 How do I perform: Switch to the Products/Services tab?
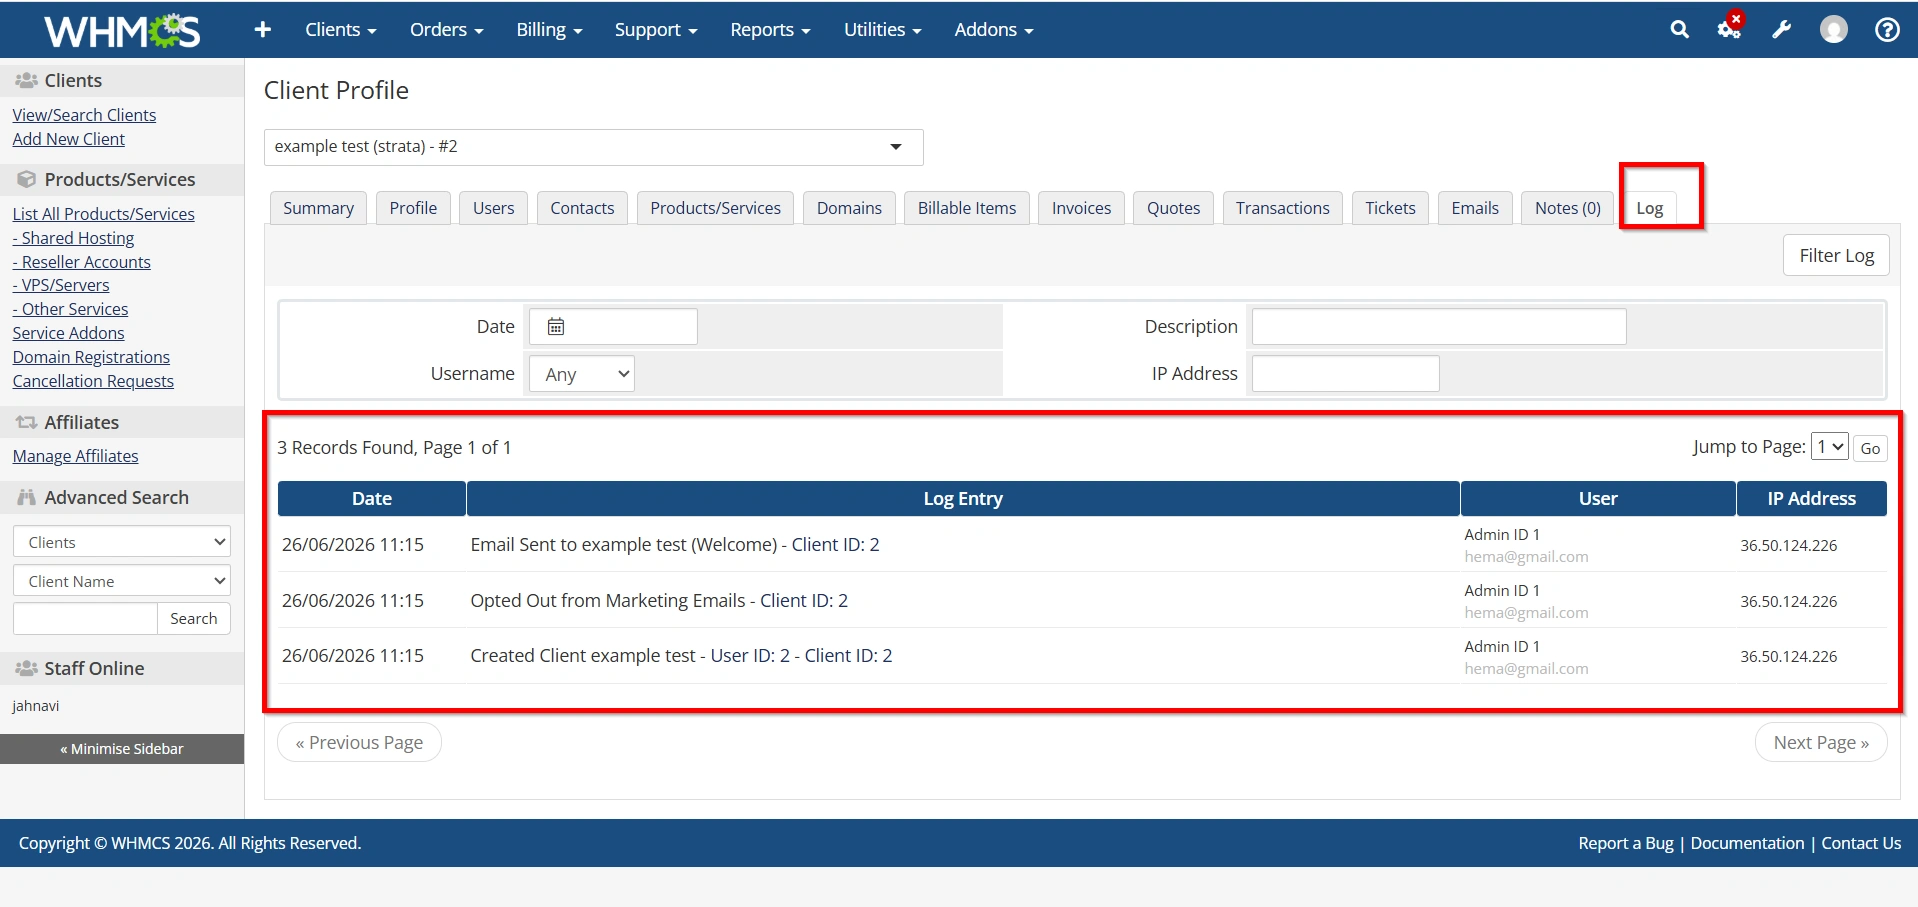point(716,208)
